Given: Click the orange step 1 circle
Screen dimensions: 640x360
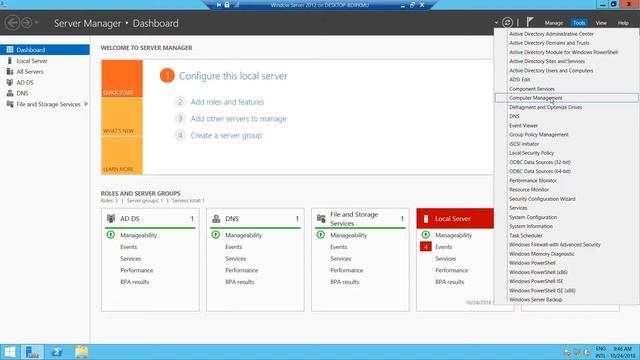Looking at the screenshot, I should click(x=167, y=76).
